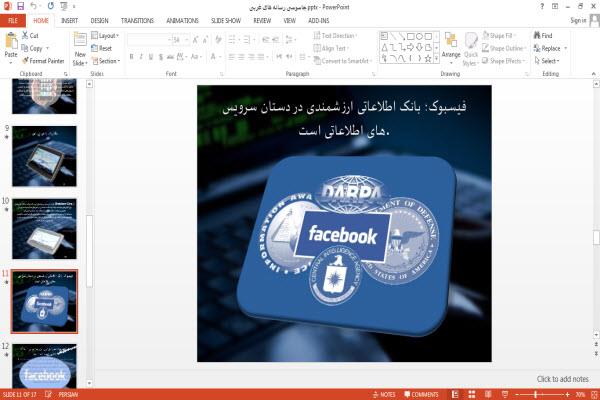Screen dimensions: 600x400
Task: Click Convert to SmartArt icon
Action: click(x=317, y=60)
